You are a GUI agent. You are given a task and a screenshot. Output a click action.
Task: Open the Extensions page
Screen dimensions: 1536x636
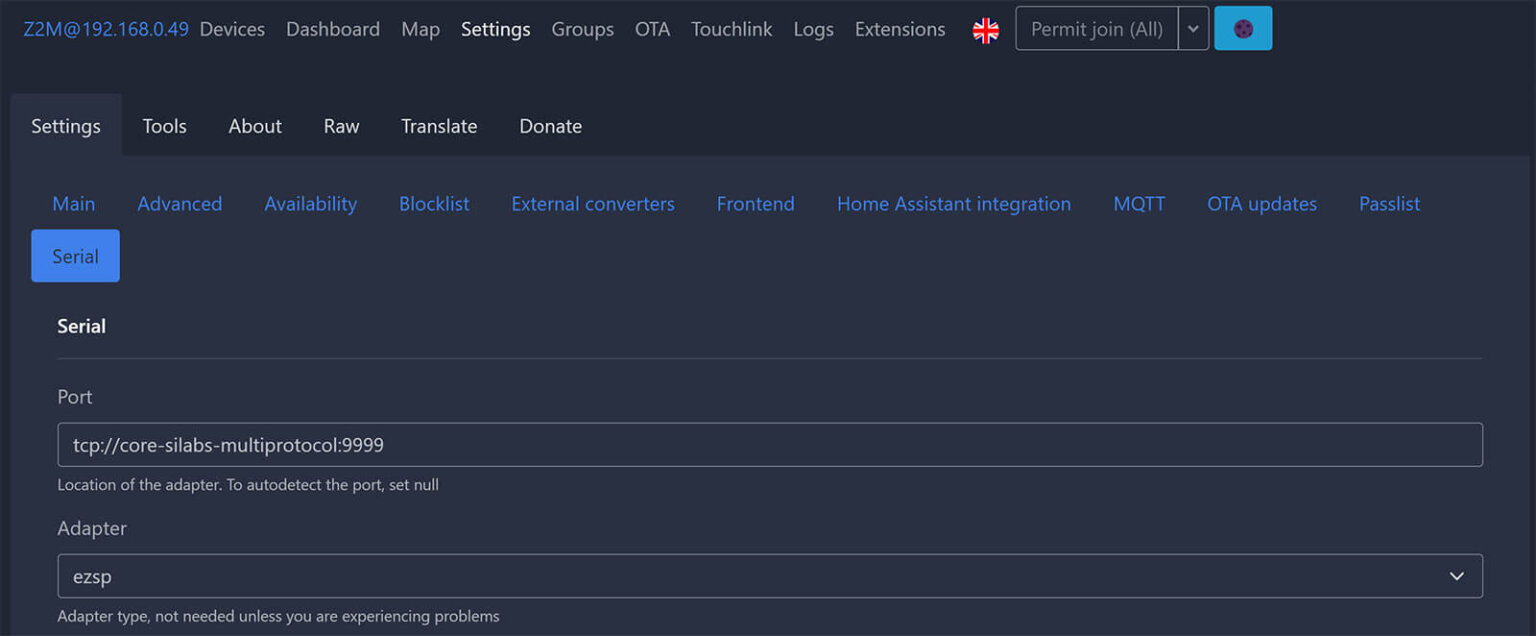pyautogui.click(x=898, y=29)
